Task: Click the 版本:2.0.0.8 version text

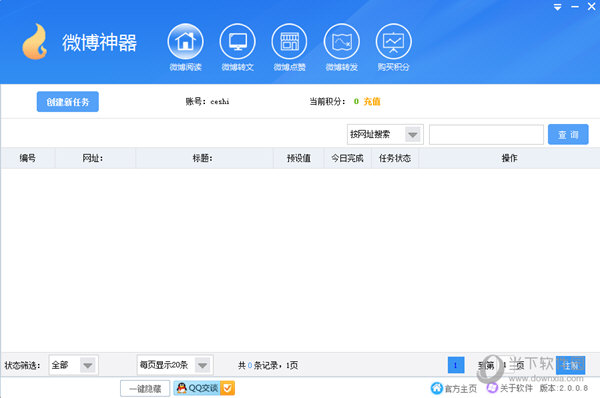Action: 564,388
